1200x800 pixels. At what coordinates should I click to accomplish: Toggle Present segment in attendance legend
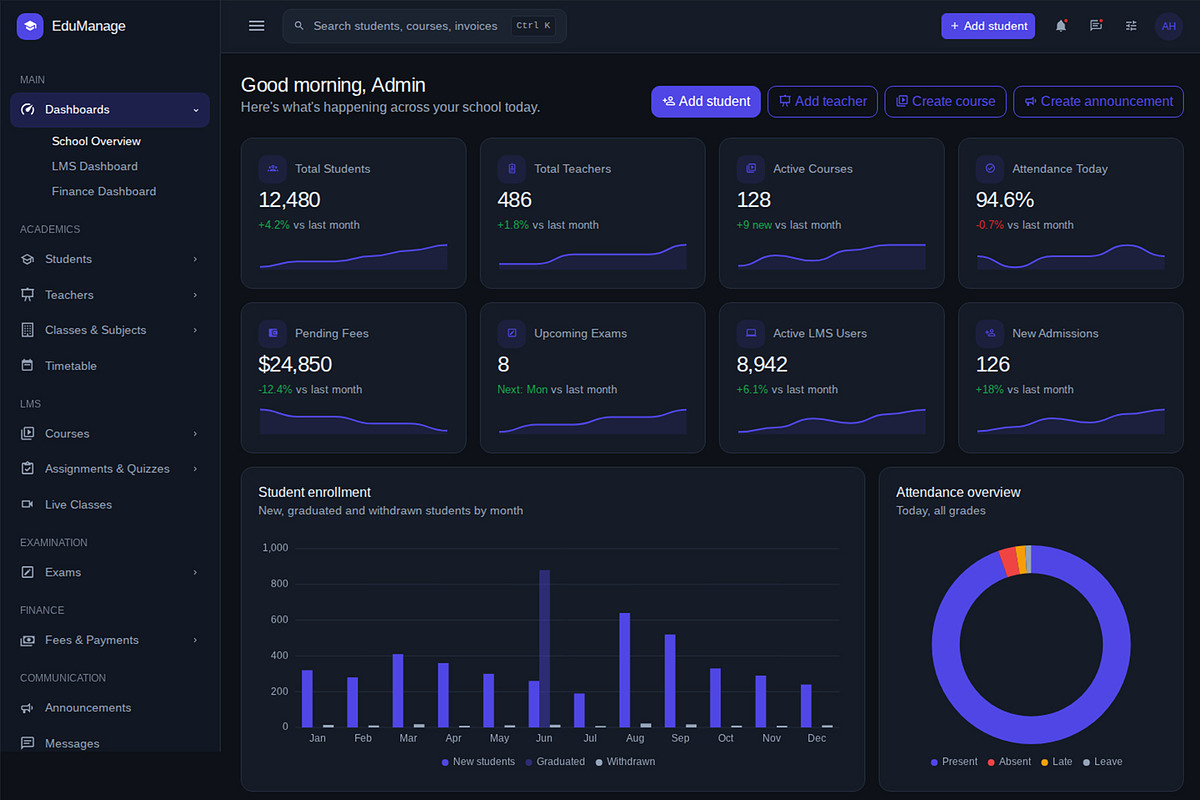[x=954, y=762]
